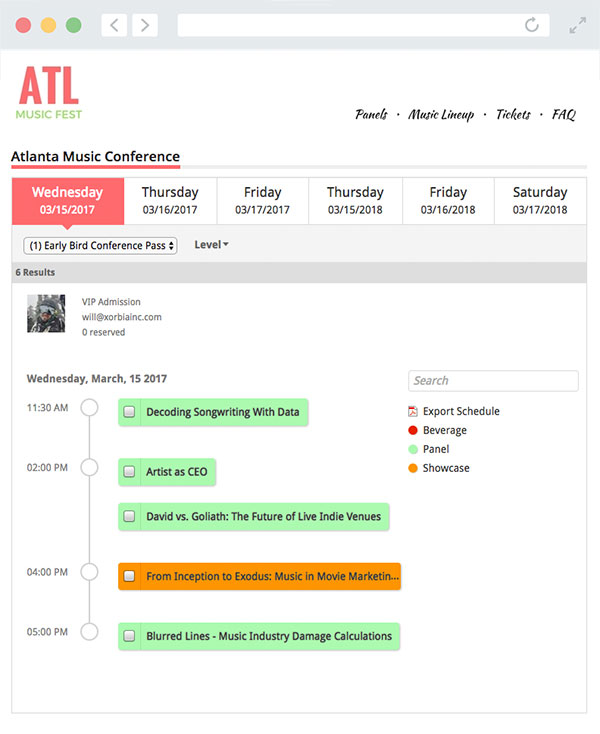
Task: Click inside the Search field
Action: (x=493, y=381)
